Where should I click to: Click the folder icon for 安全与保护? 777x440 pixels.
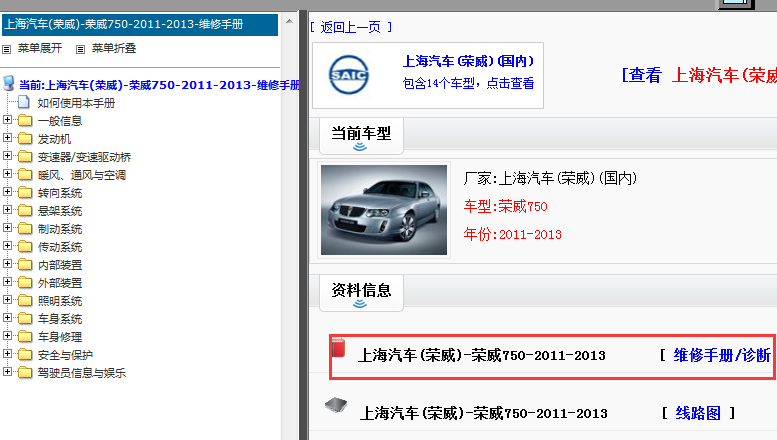(x=25, y=355)
